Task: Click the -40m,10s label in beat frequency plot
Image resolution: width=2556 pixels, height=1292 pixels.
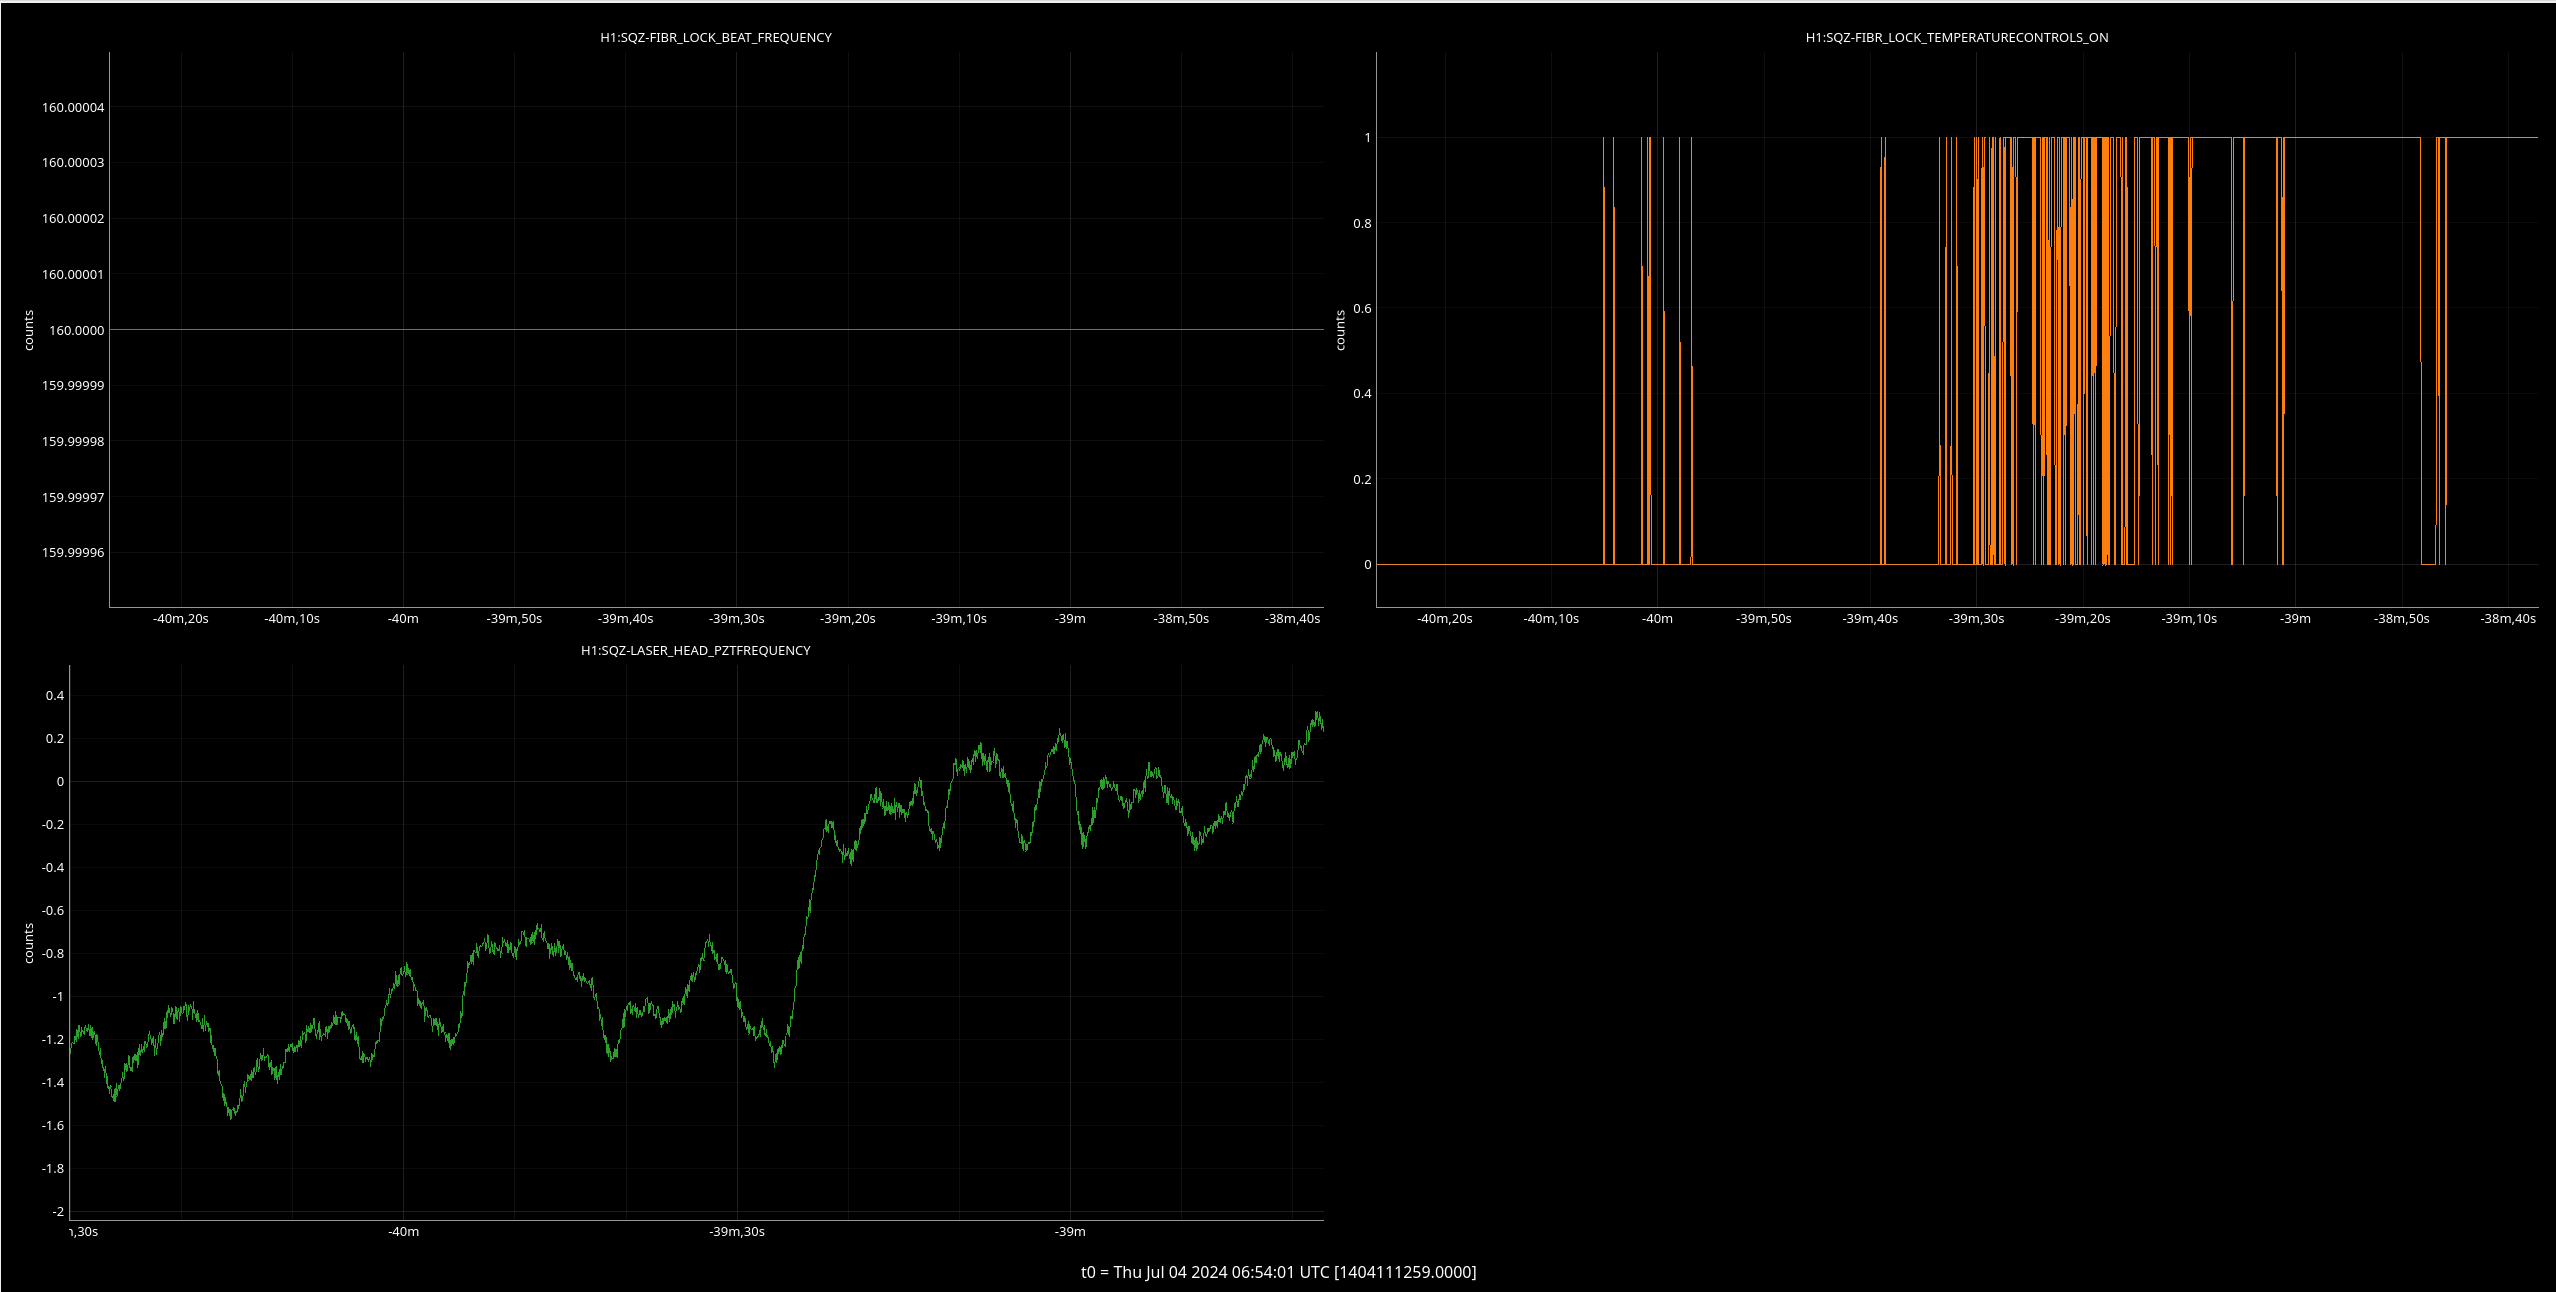Action: pyautogui.click(x=292, y=618)
